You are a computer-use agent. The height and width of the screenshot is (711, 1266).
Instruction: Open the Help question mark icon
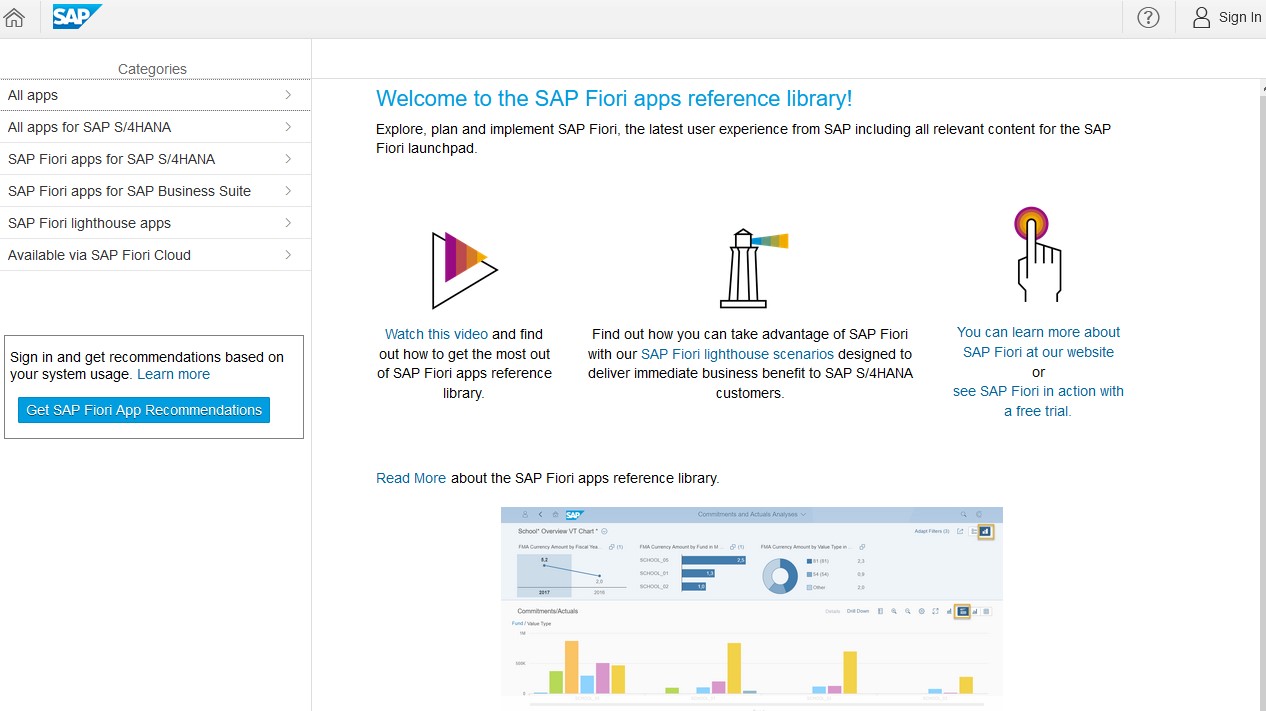click(1147, 17)
